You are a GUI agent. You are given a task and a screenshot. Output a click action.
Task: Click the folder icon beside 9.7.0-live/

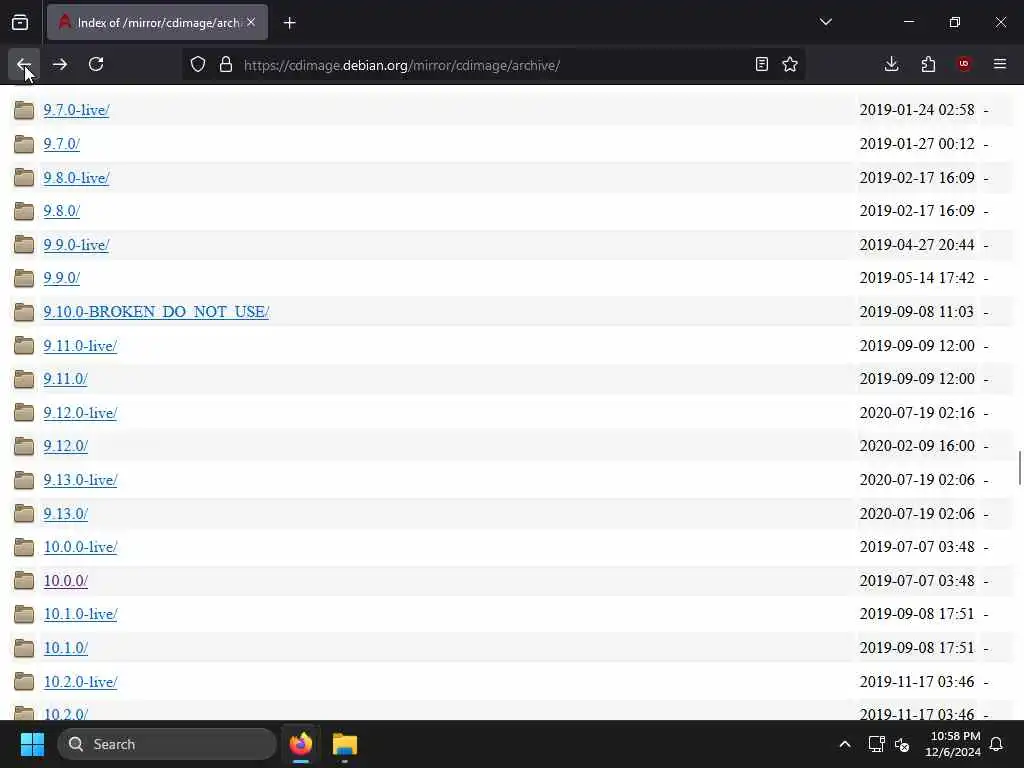click(24, 110)
